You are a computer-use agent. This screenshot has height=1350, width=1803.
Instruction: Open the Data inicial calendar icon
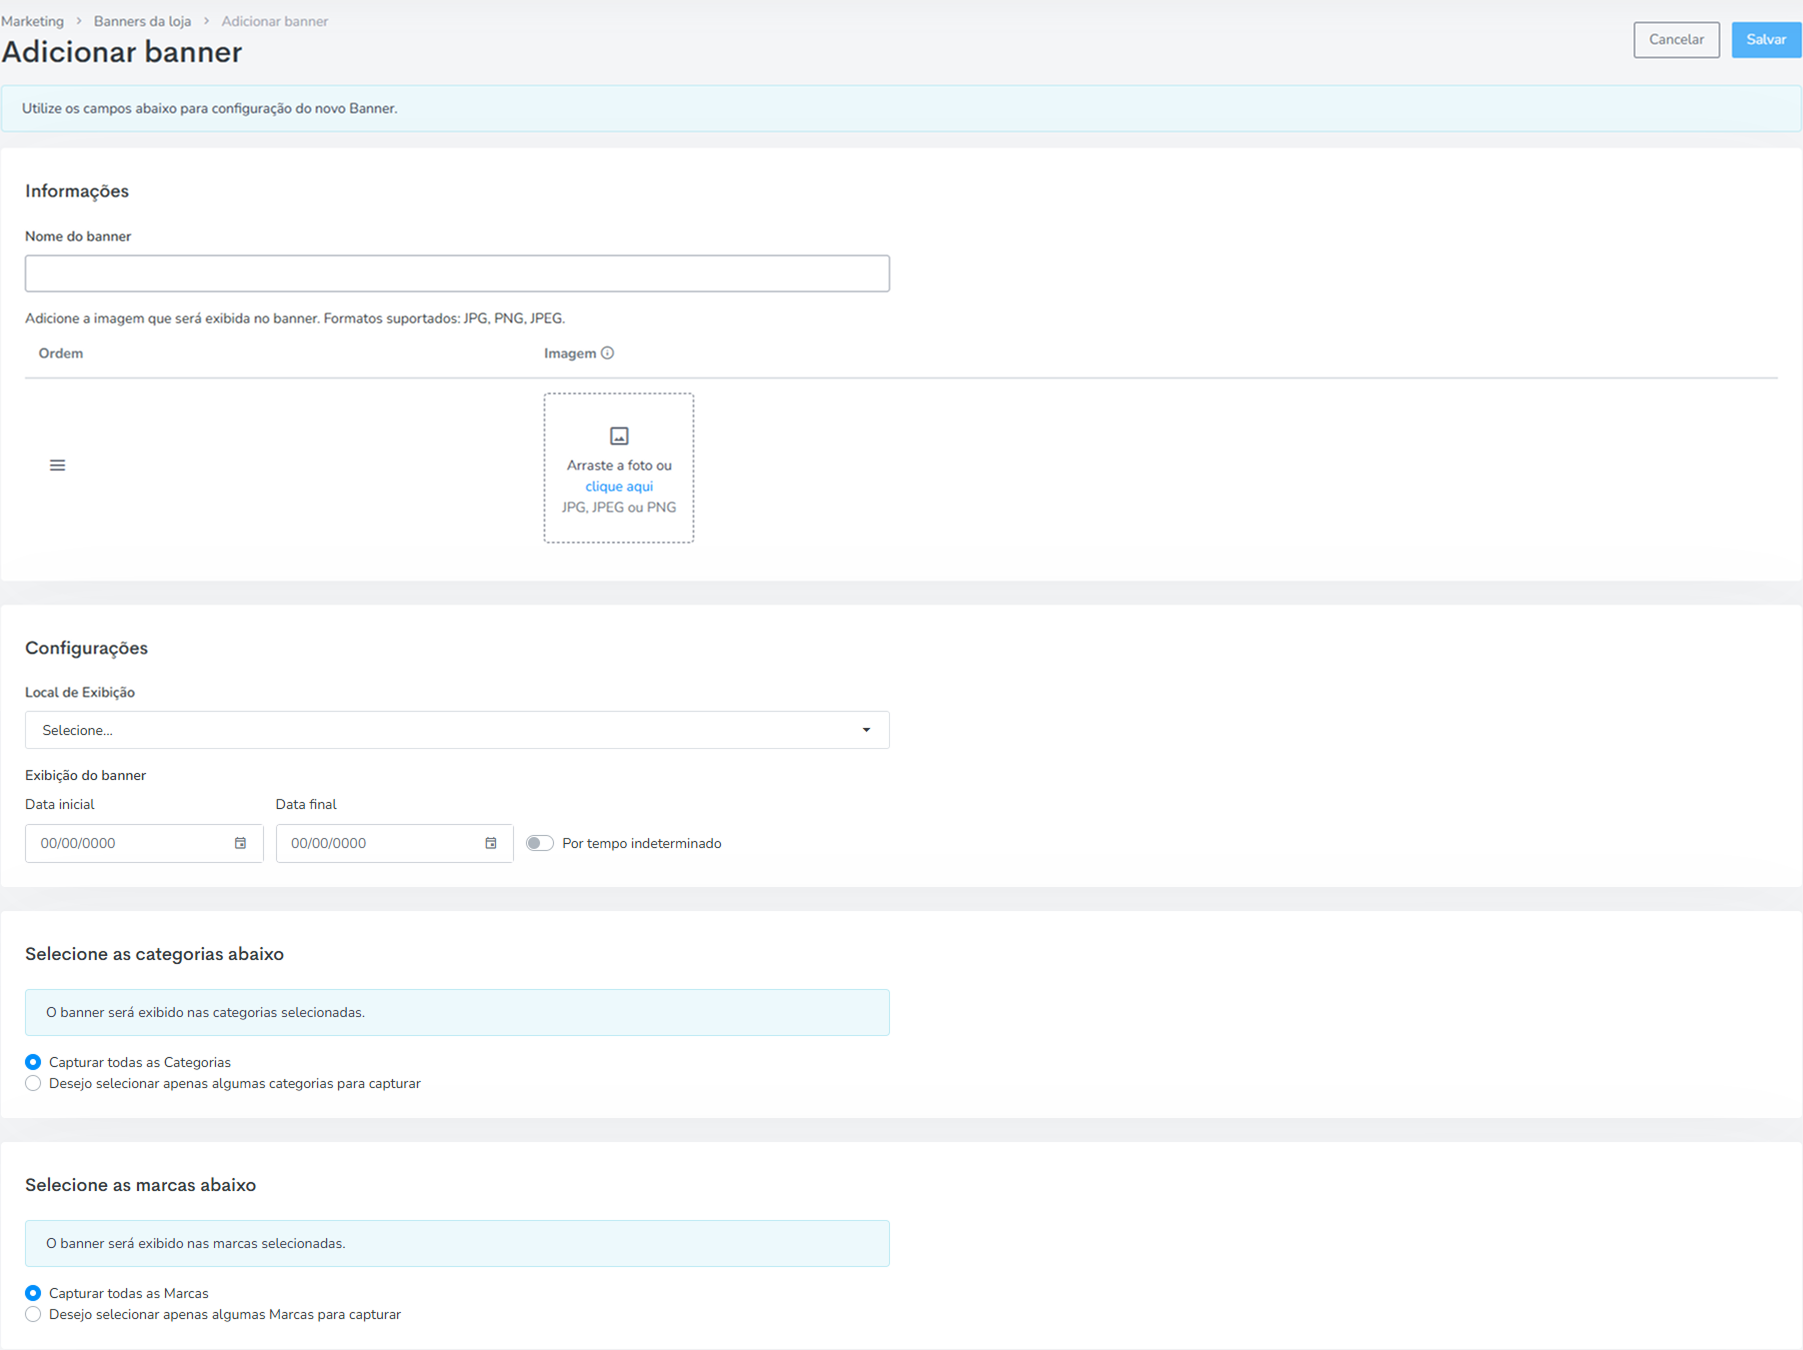click(240, 843)
